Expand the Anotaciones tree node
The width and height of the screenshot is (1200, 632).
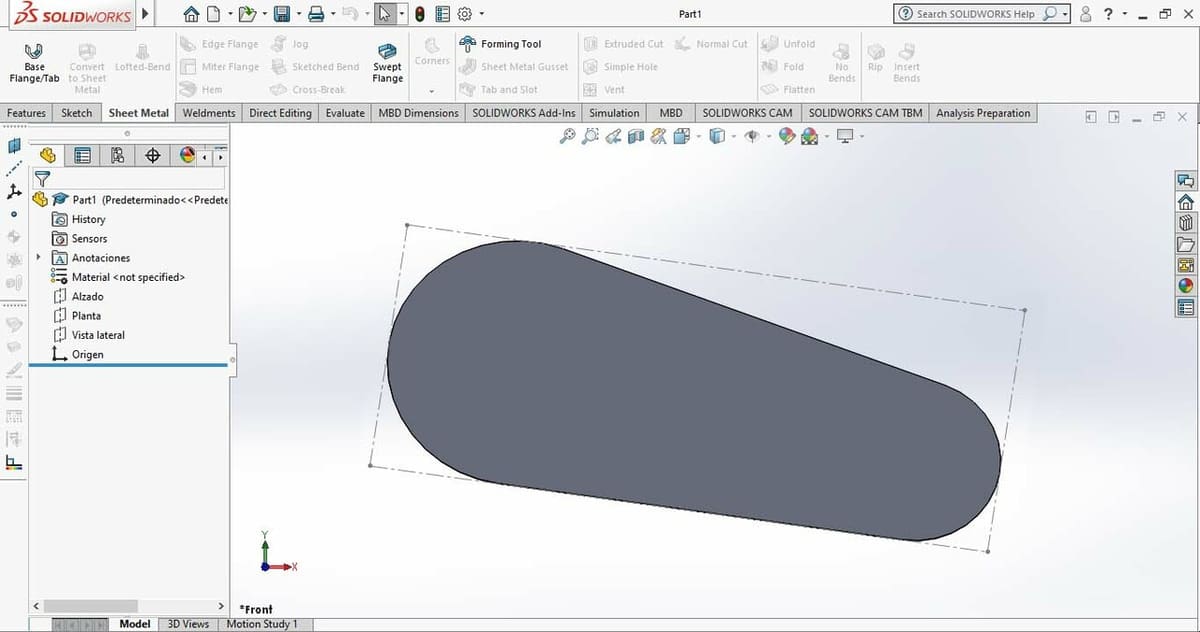coord(38,257)
